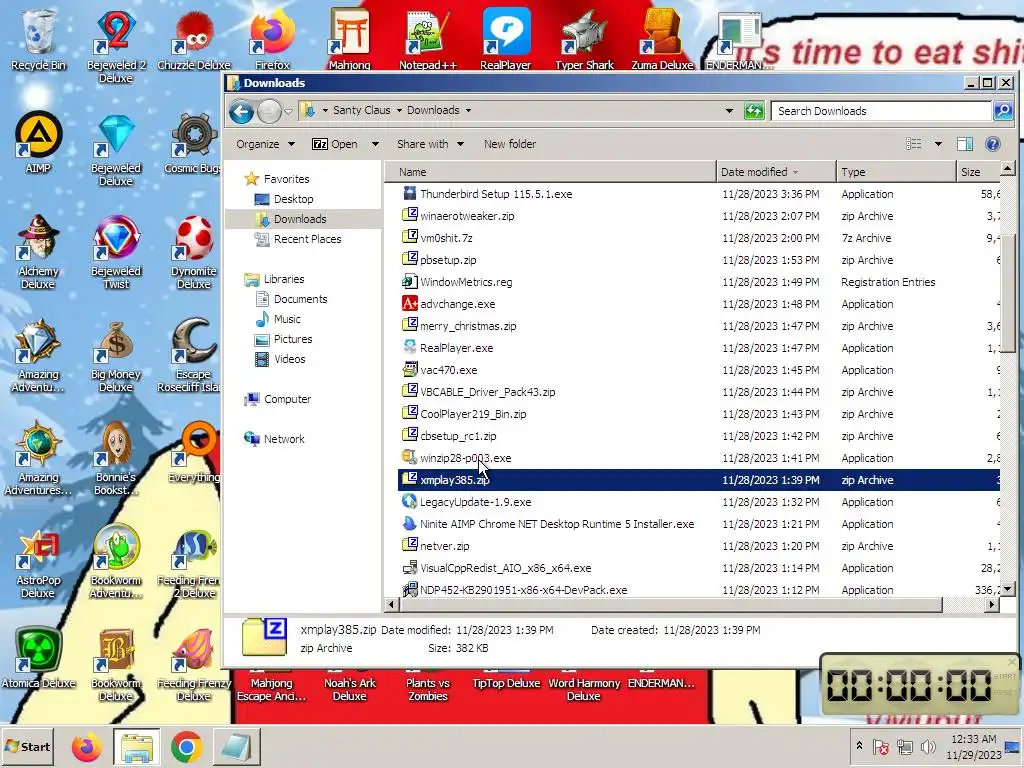Click the vertical scrollbar down arrow
This screenshot has height=768, width=1024.
[x=1007, y=589]
